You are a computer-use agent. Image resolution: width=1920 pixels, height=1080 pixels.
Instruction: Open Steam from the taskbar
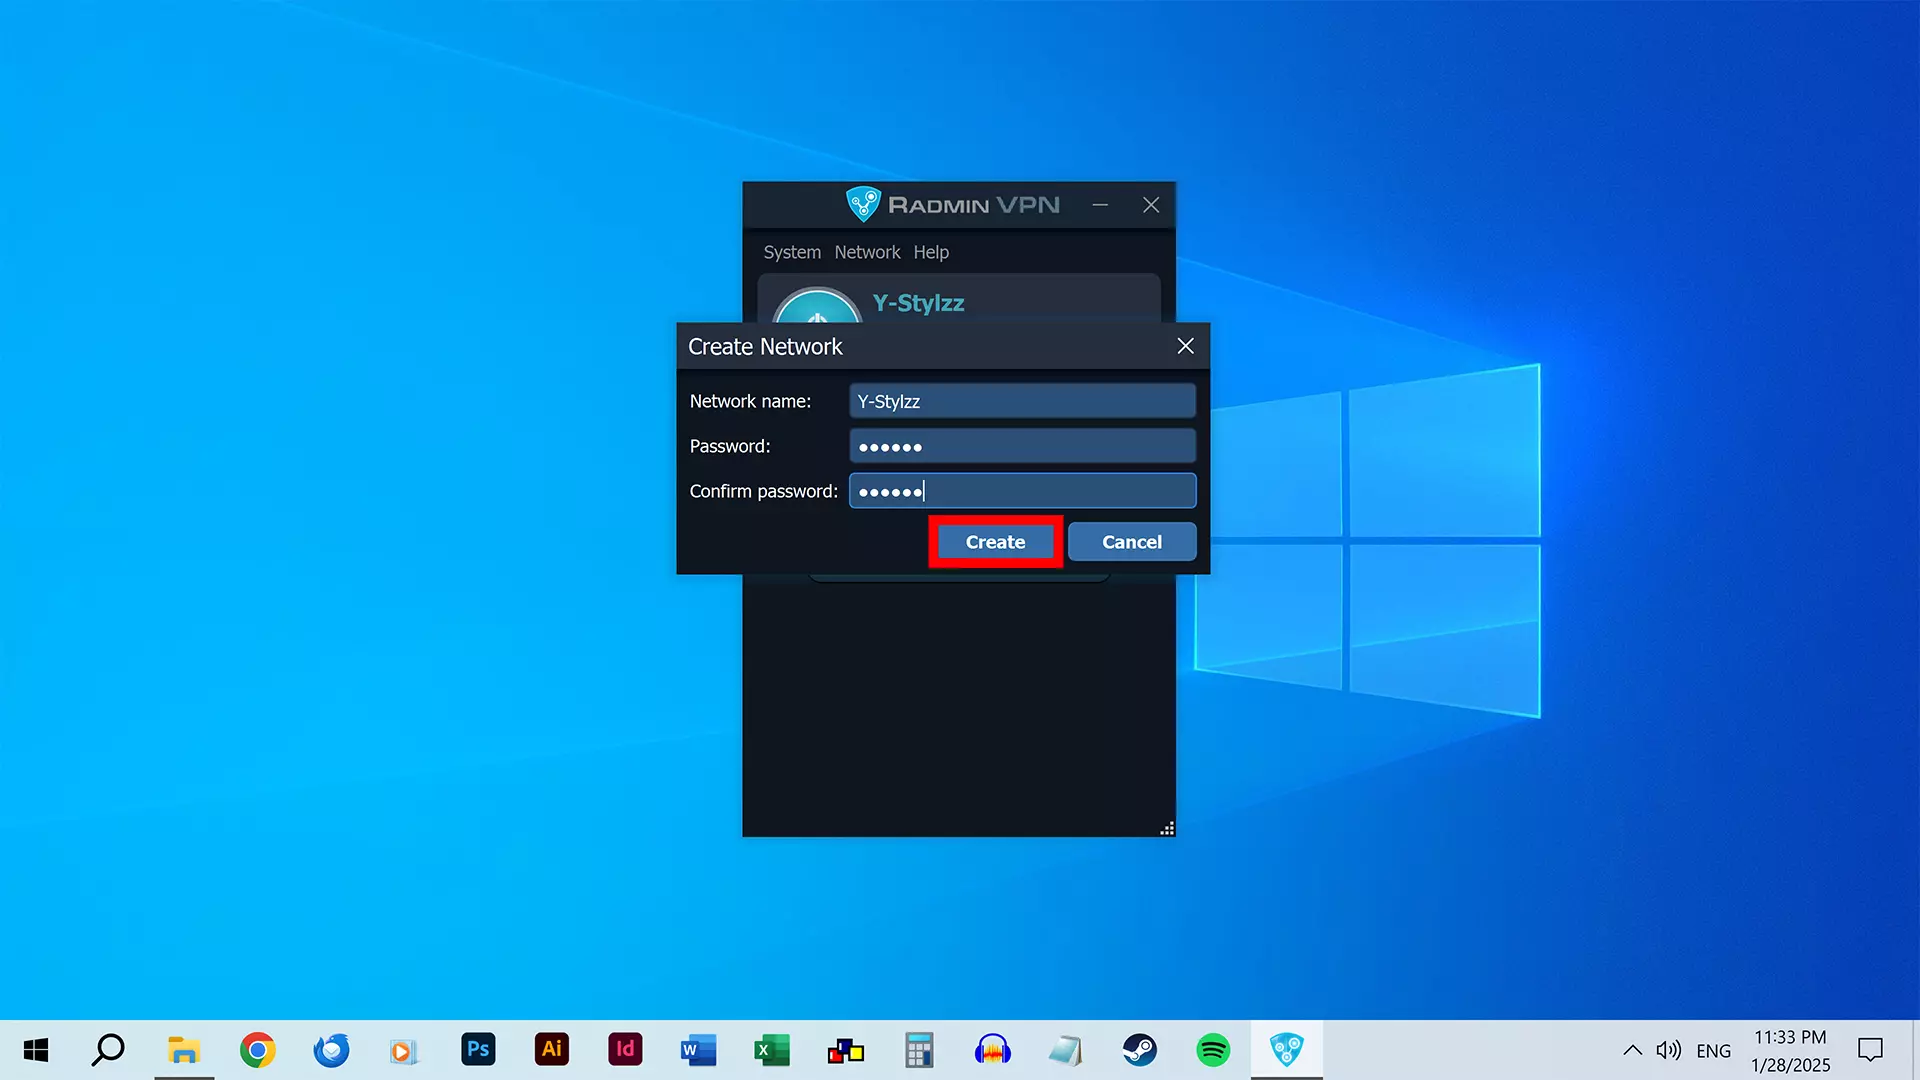pyautogui.click(x=1140, y=1050)
